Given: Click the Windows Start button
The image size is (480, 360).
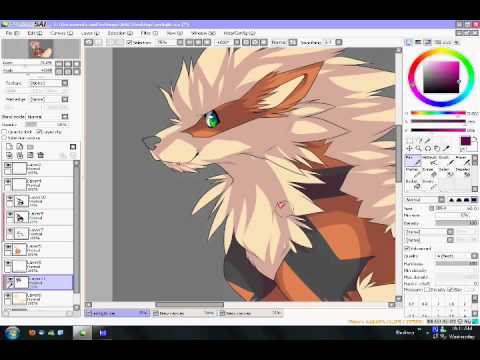Looking at the screenshot, I should (12, 333).
